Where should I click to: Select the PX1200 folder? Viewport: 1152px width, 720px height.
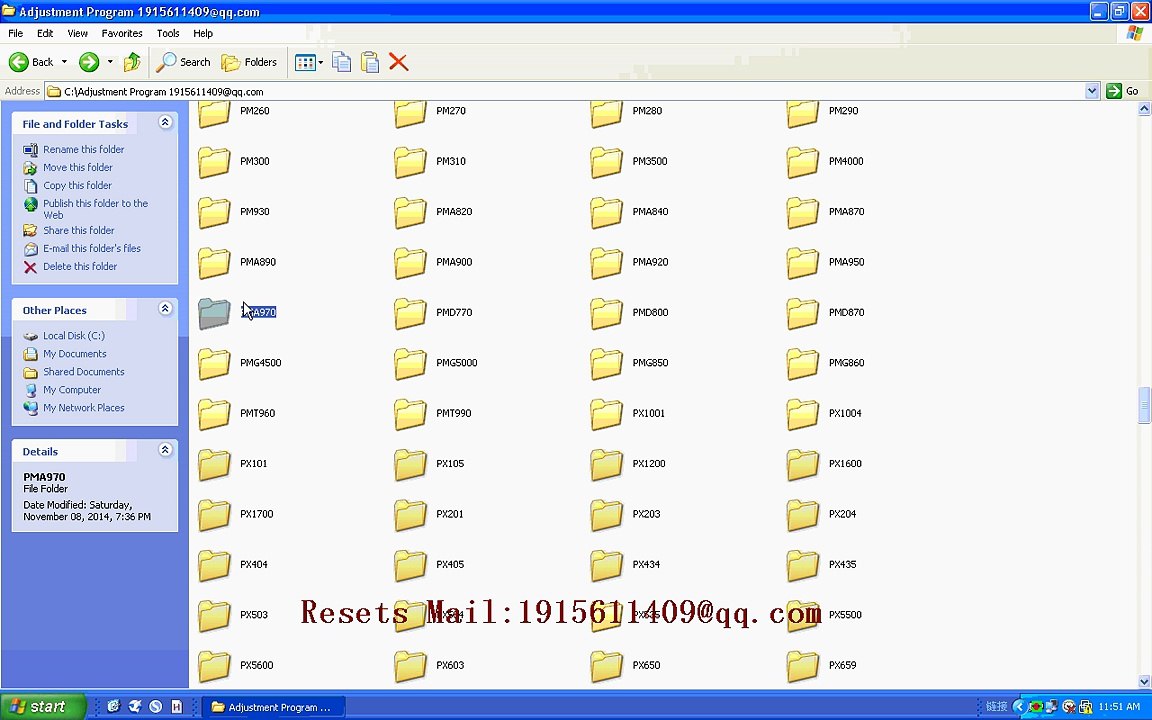(628, 465)
